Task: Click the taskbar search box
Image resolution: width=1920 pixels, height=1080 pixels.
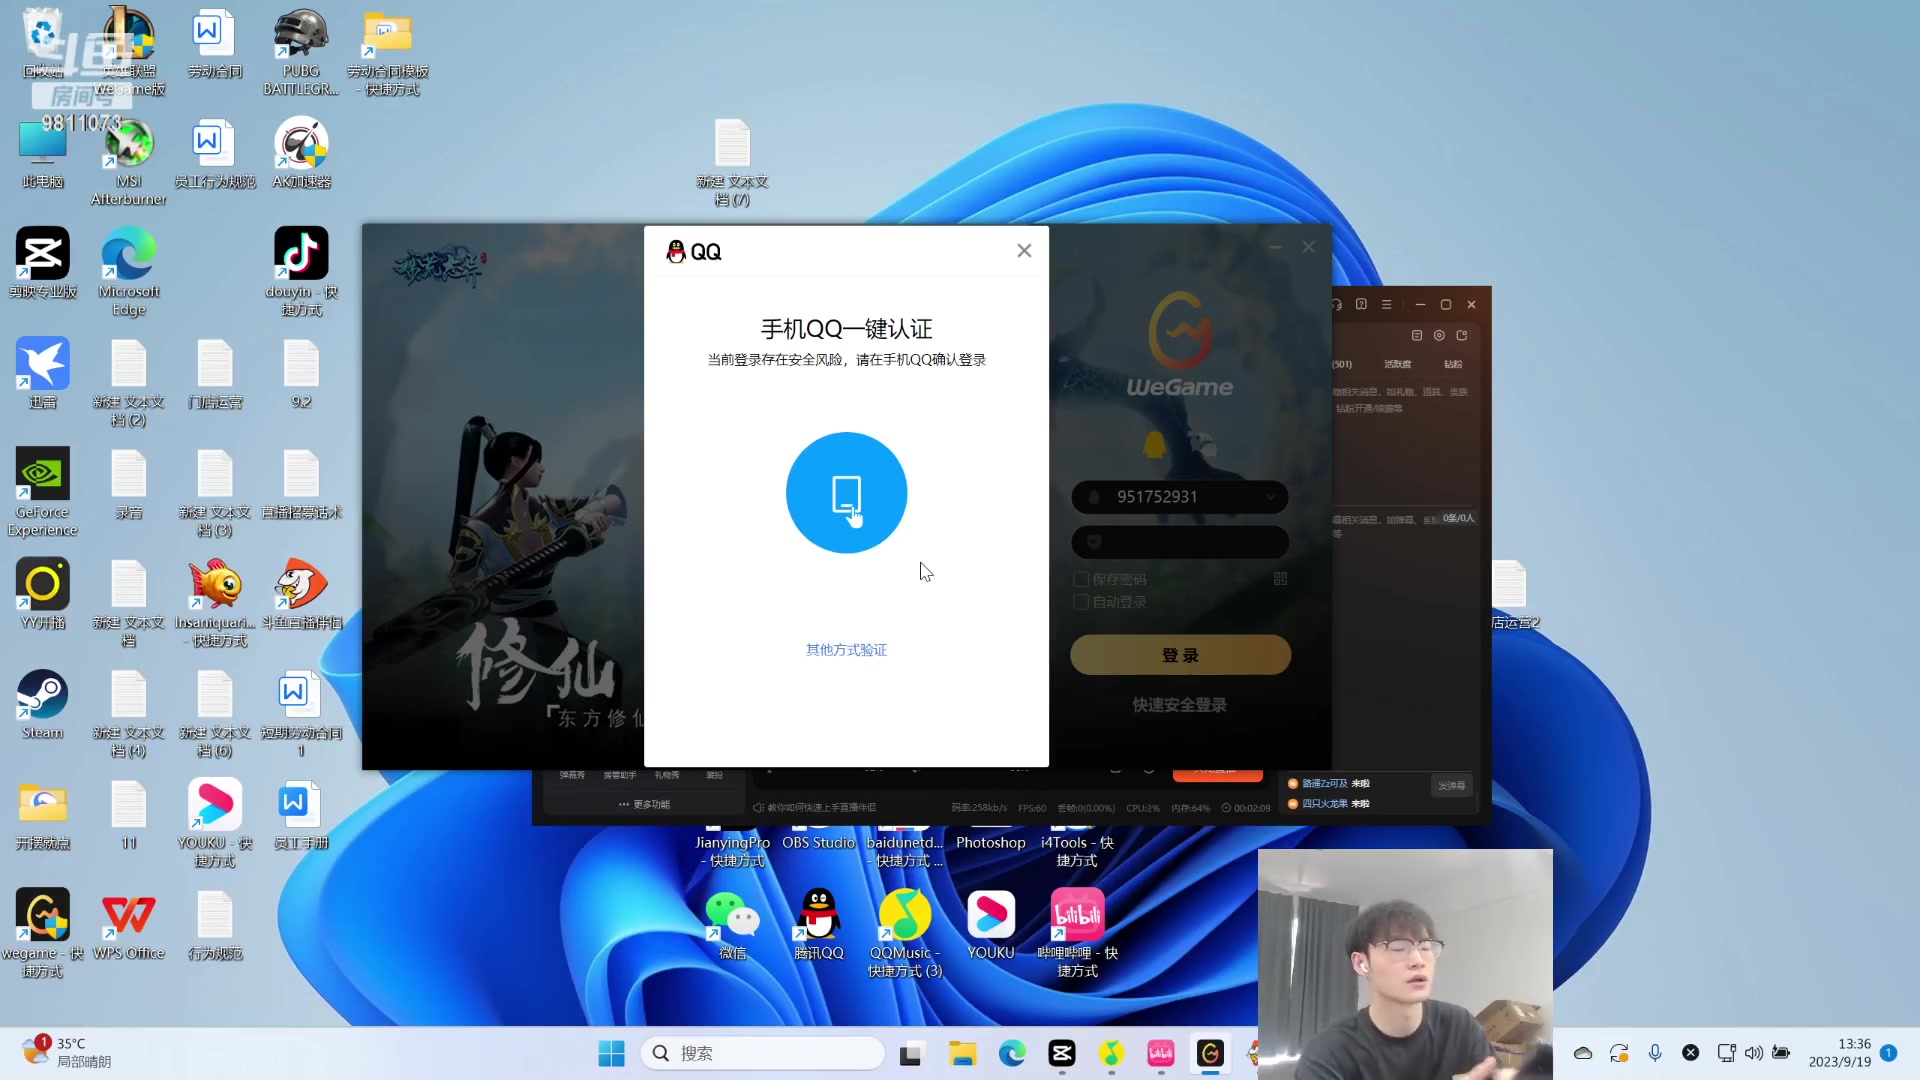Action: coord(763,1053)
